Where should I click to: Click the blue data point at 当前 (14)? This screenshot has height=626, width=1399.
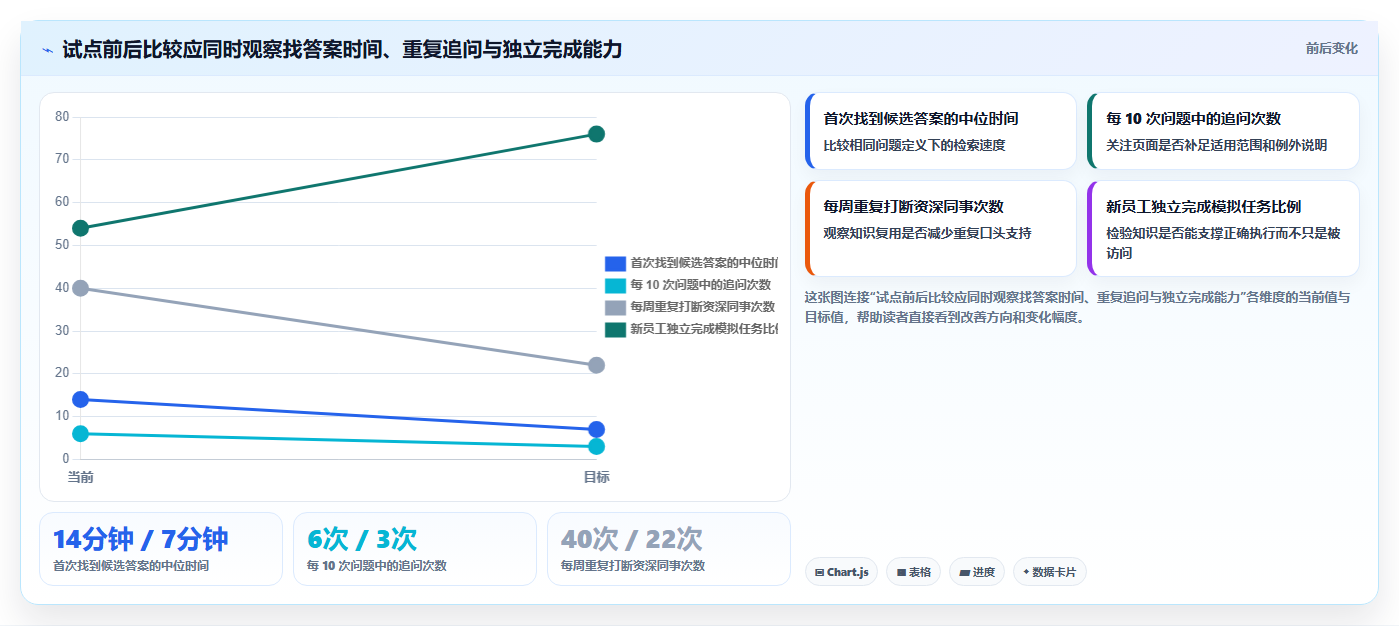point(81,399)
